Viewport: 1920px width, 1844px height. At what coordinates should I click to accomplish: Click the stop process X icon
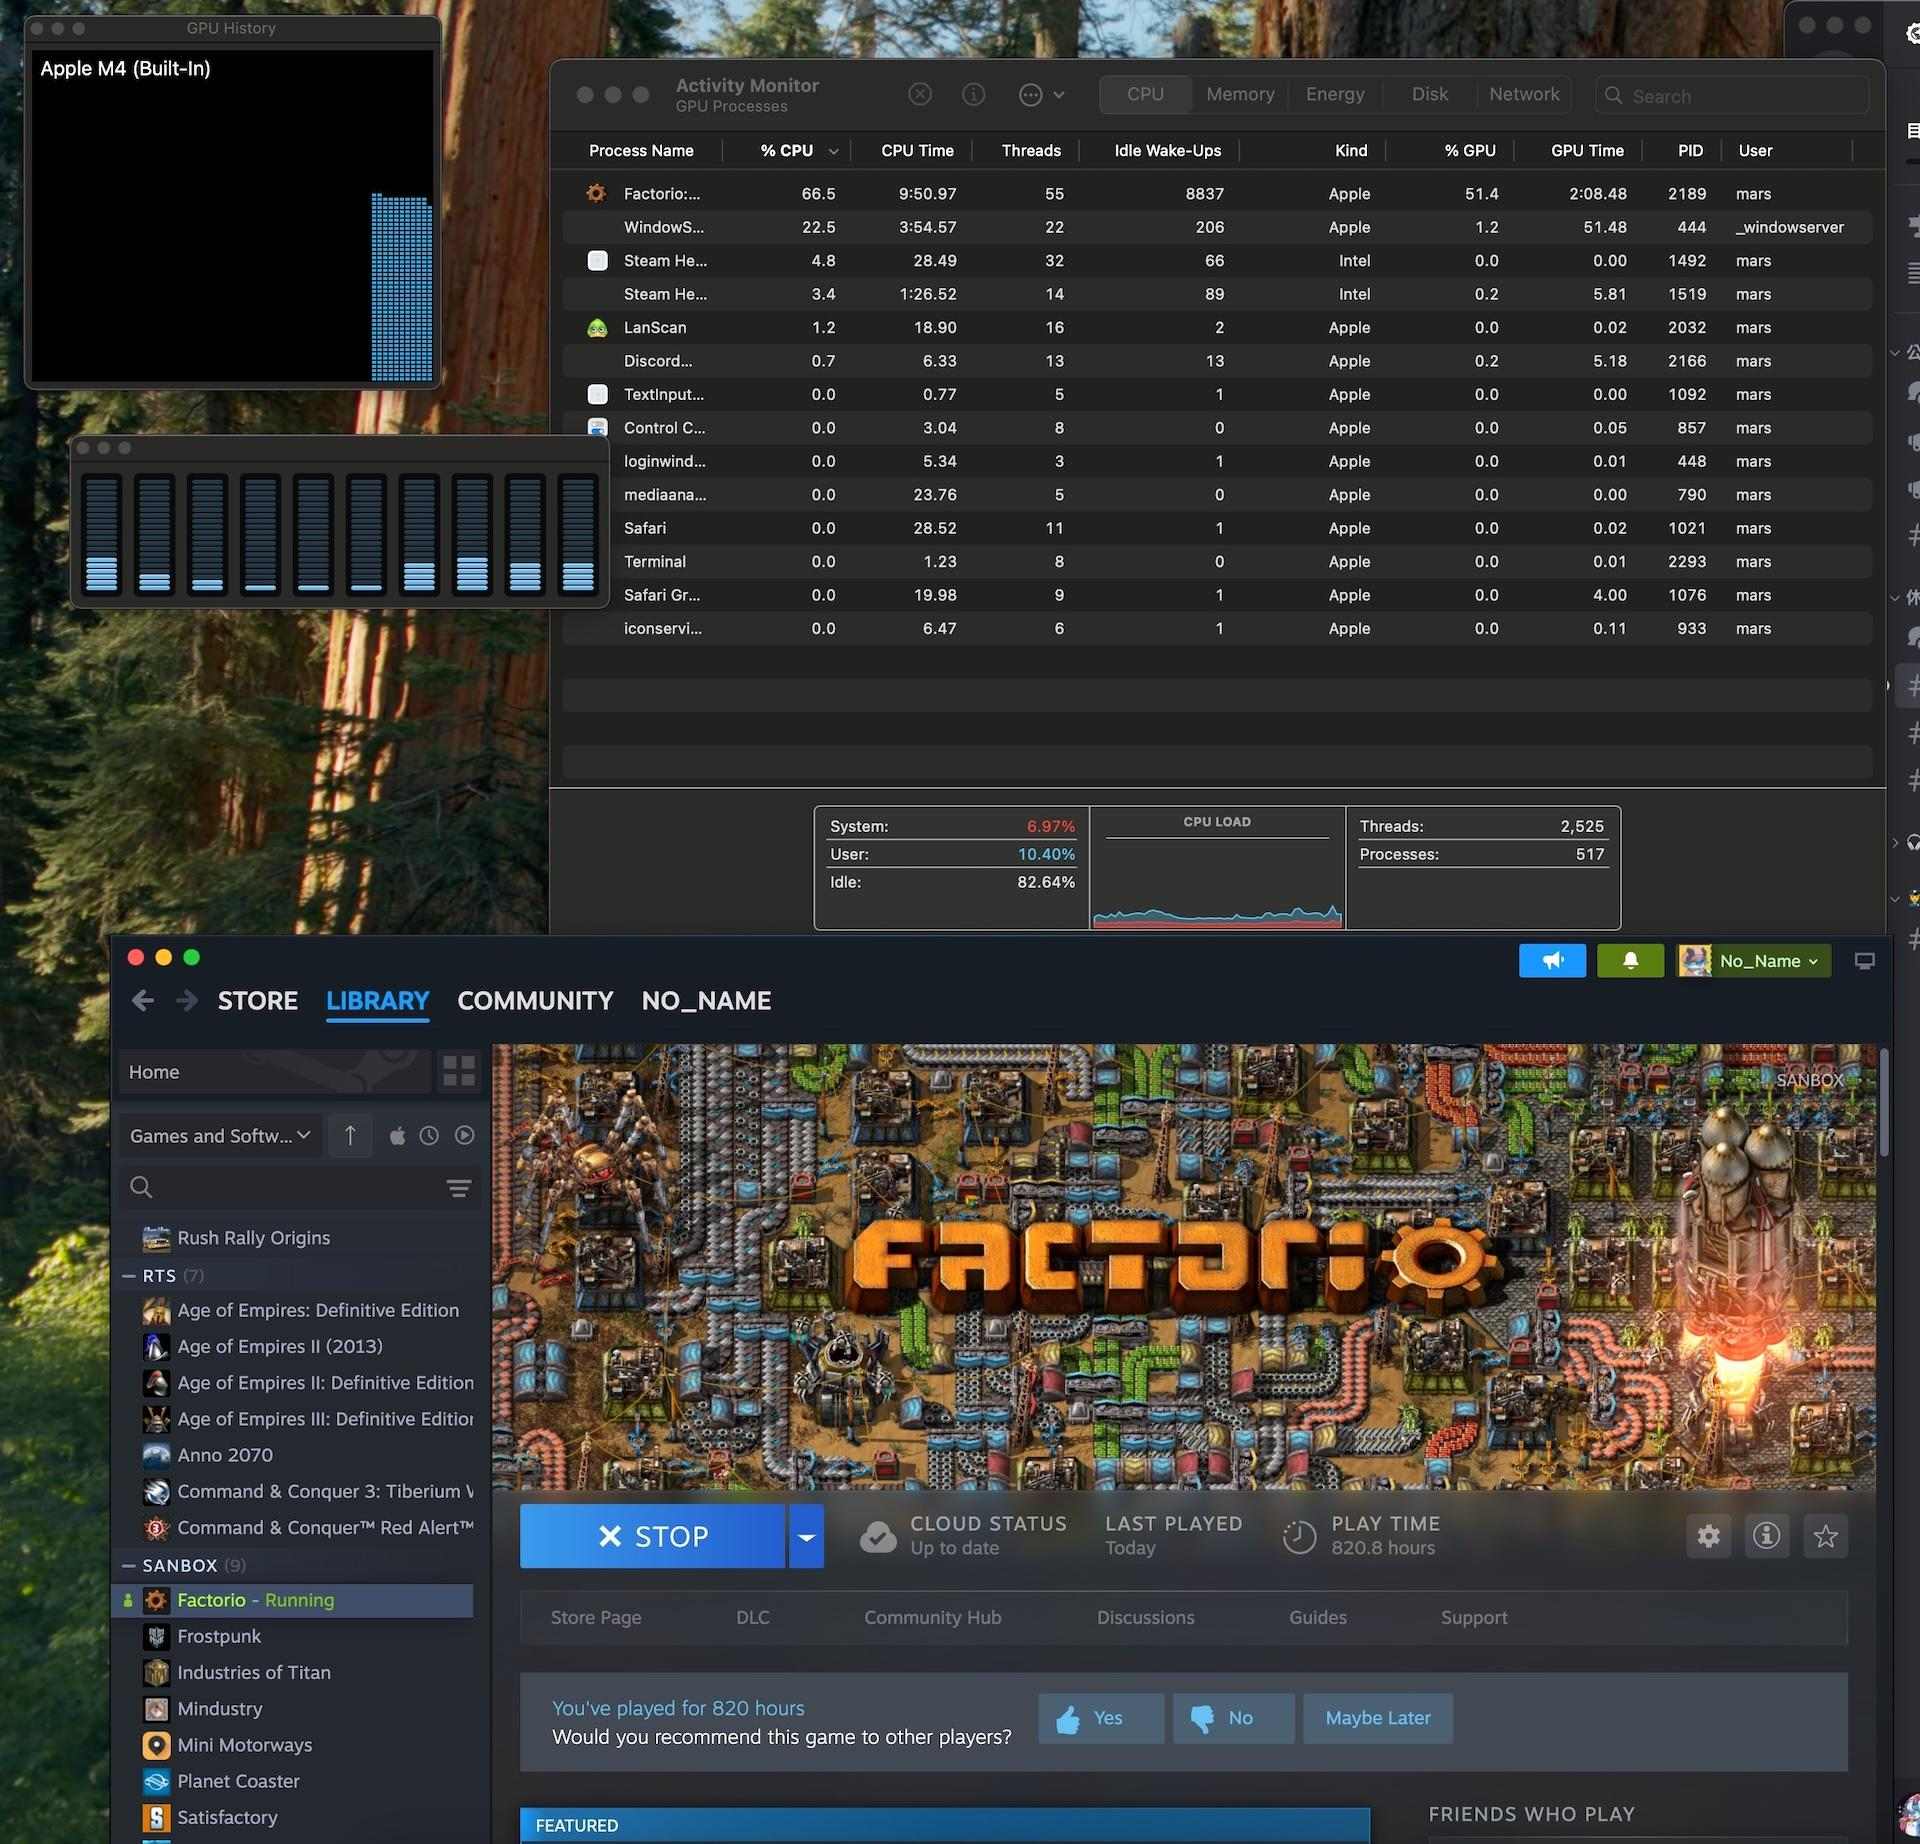tap(919, 94)
